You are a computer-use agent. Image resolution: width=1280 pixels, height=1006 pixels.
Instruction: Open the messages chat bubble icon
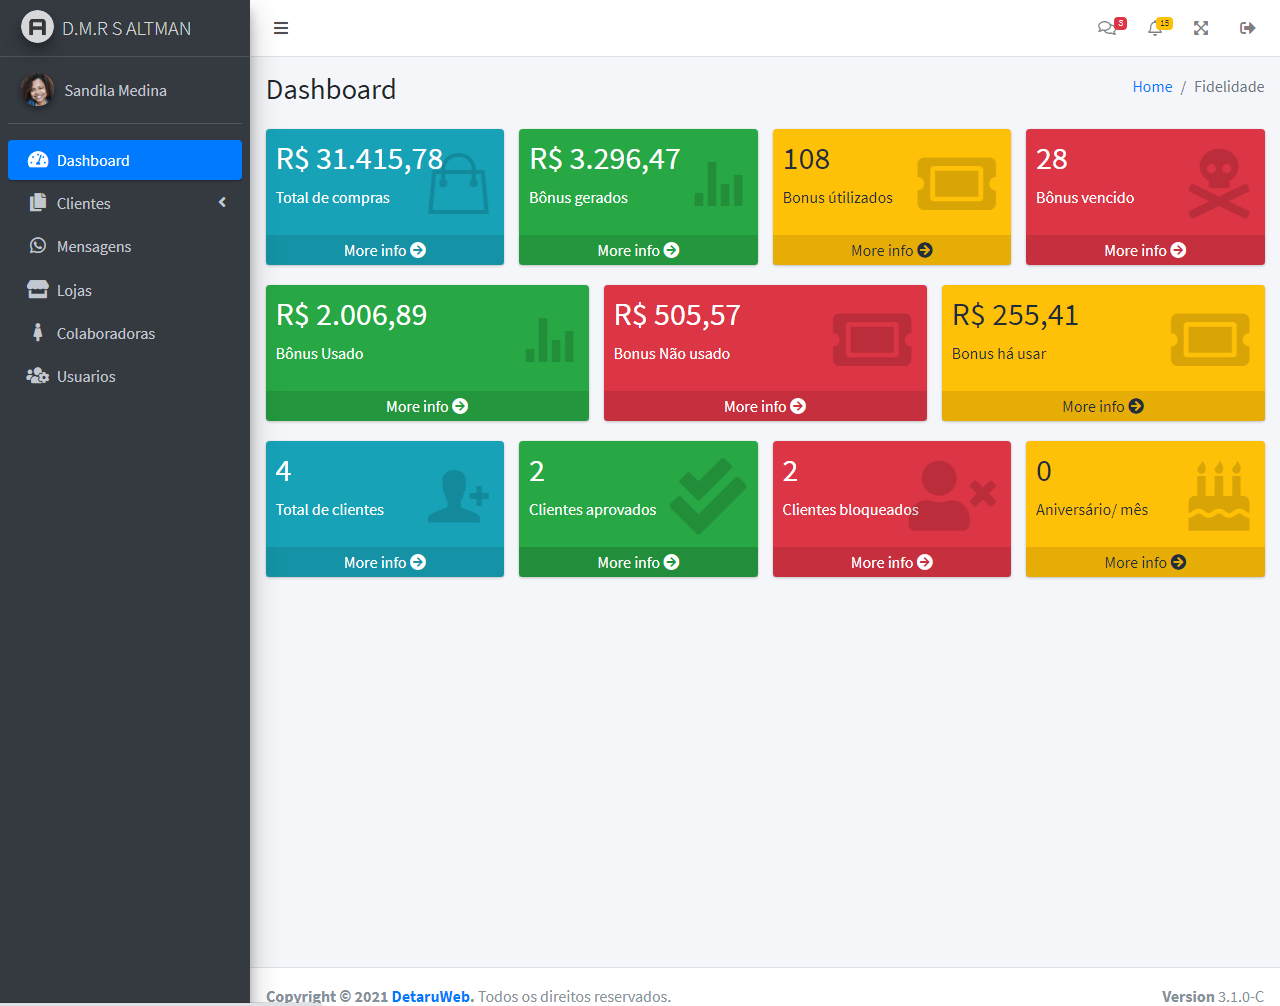(x=1107, y=28)
